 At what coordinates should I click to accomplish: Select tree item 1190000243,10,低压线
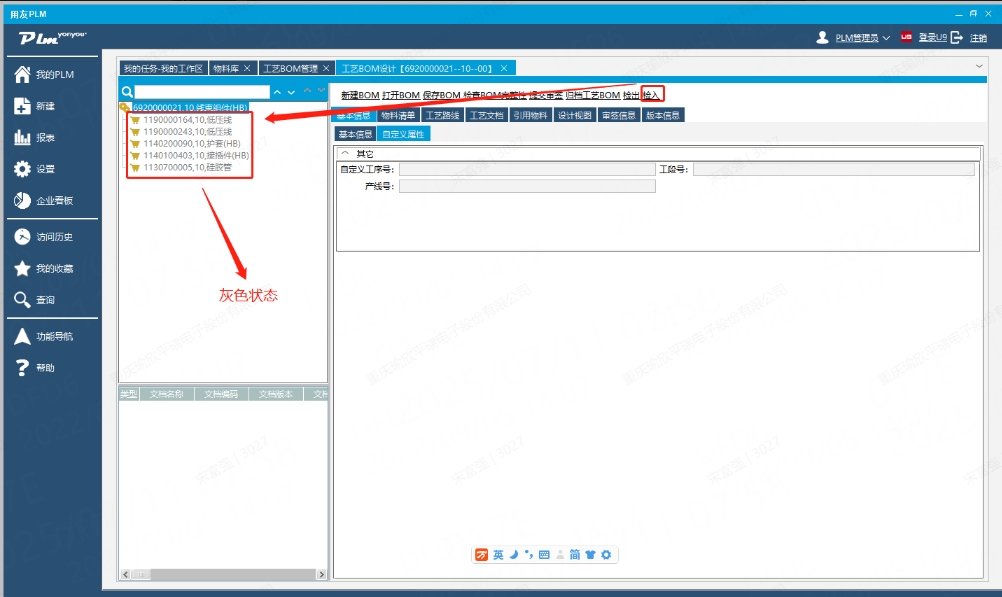(187, 132)
